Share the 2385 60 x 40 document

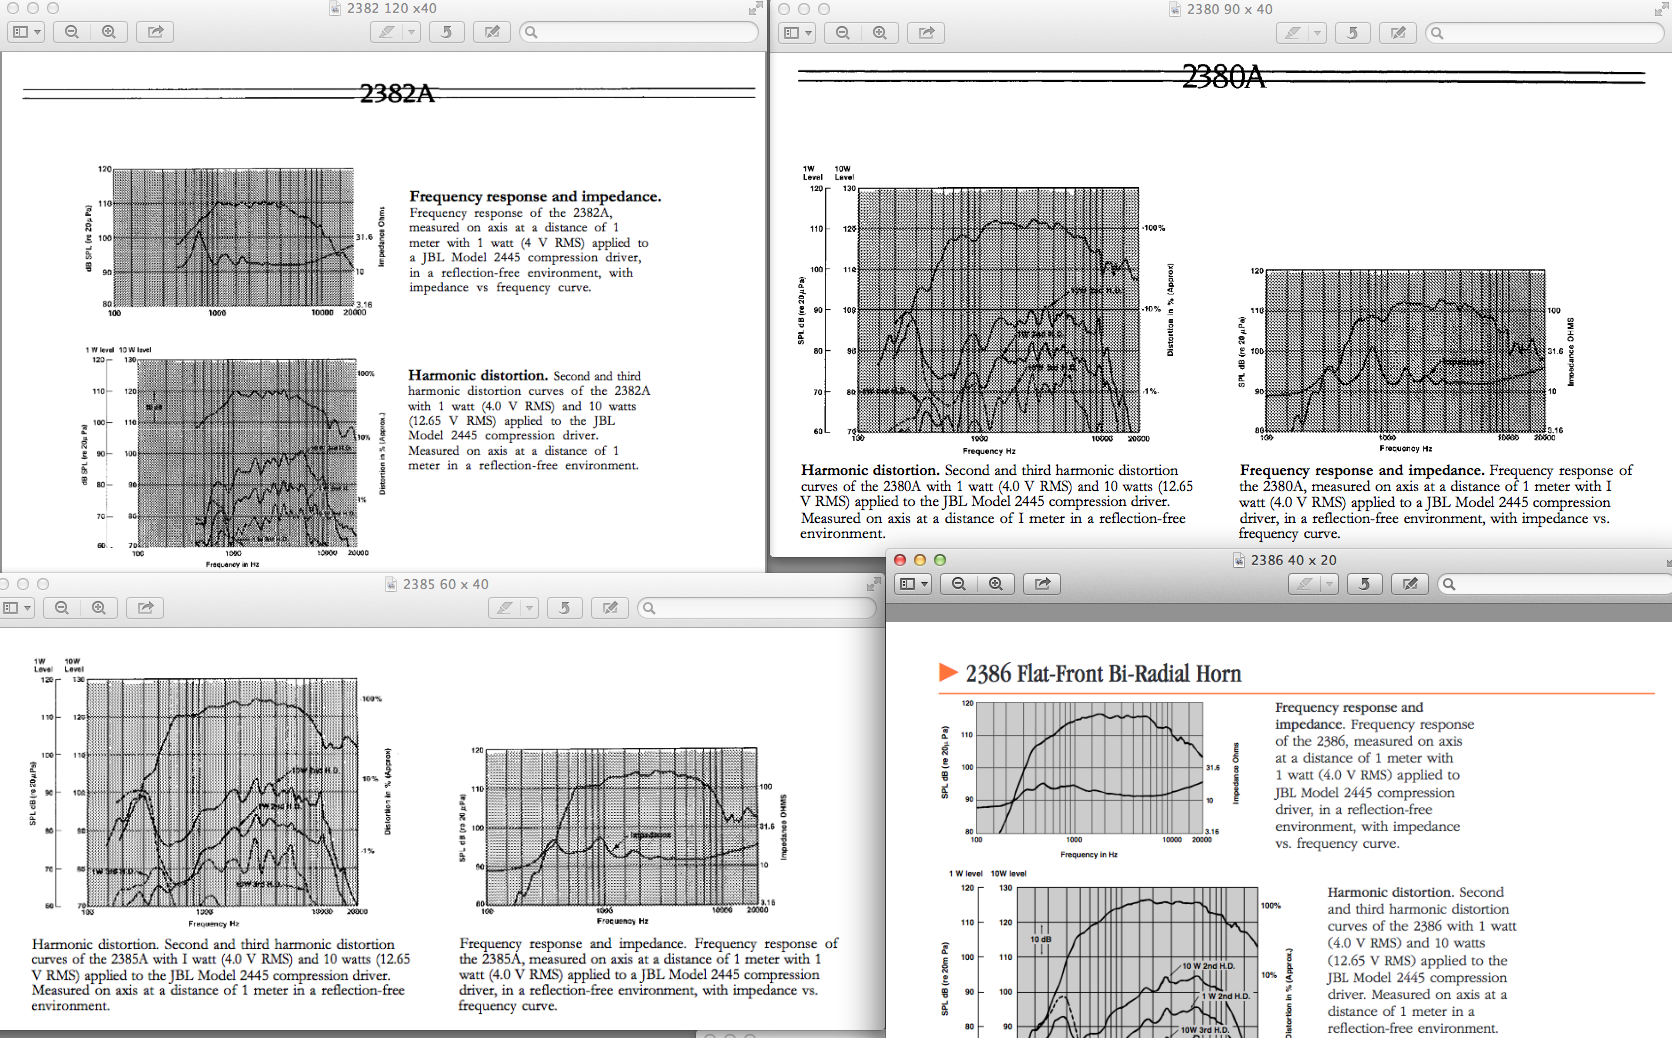tap(145, 607)
